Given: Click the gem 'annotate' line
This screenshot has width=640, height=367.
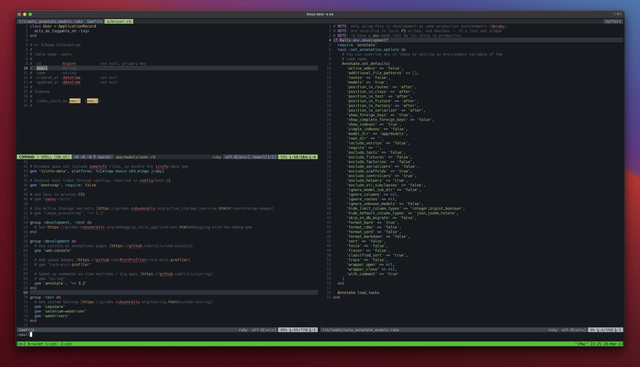Looking at the screenshot, I should 60,283.
